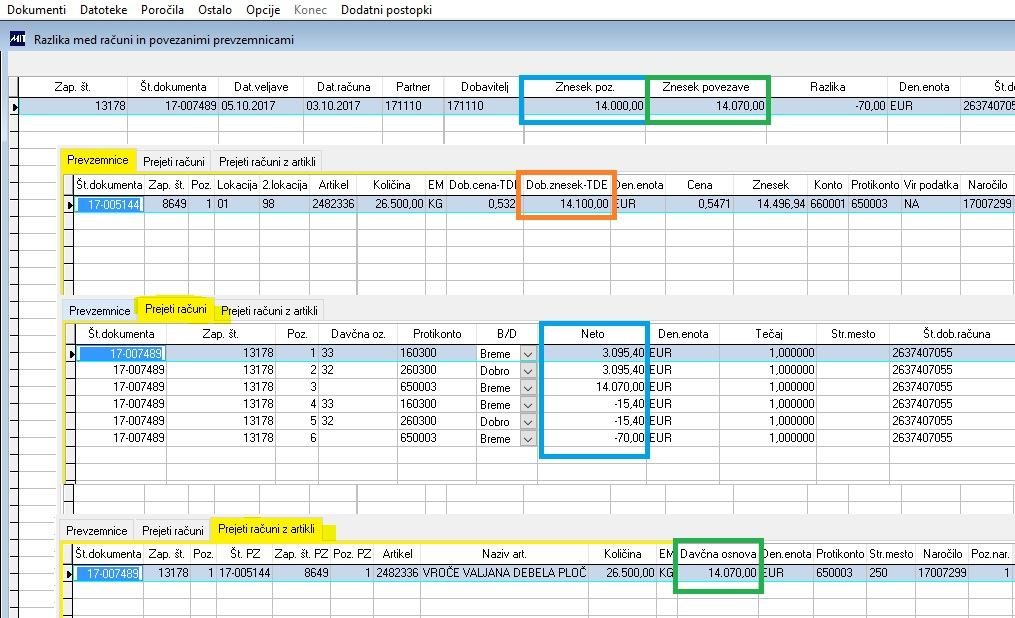Open the Dodatni postopki menu

386,10
